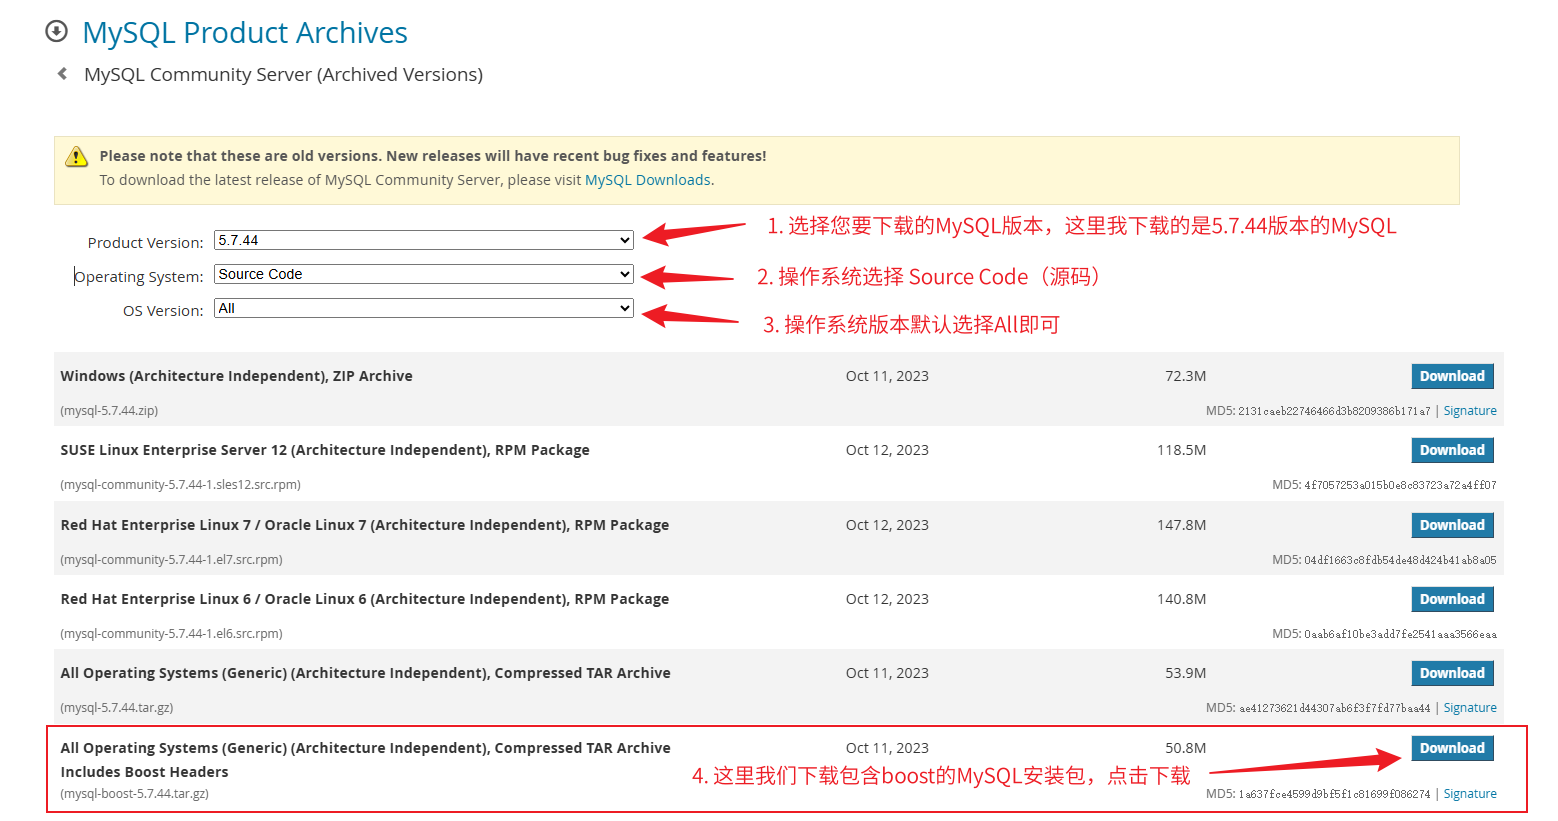The height and width of the screenshot is (821, 1558).
Task: Click the MySQL Product Archives heading
Action: (245, 33)
